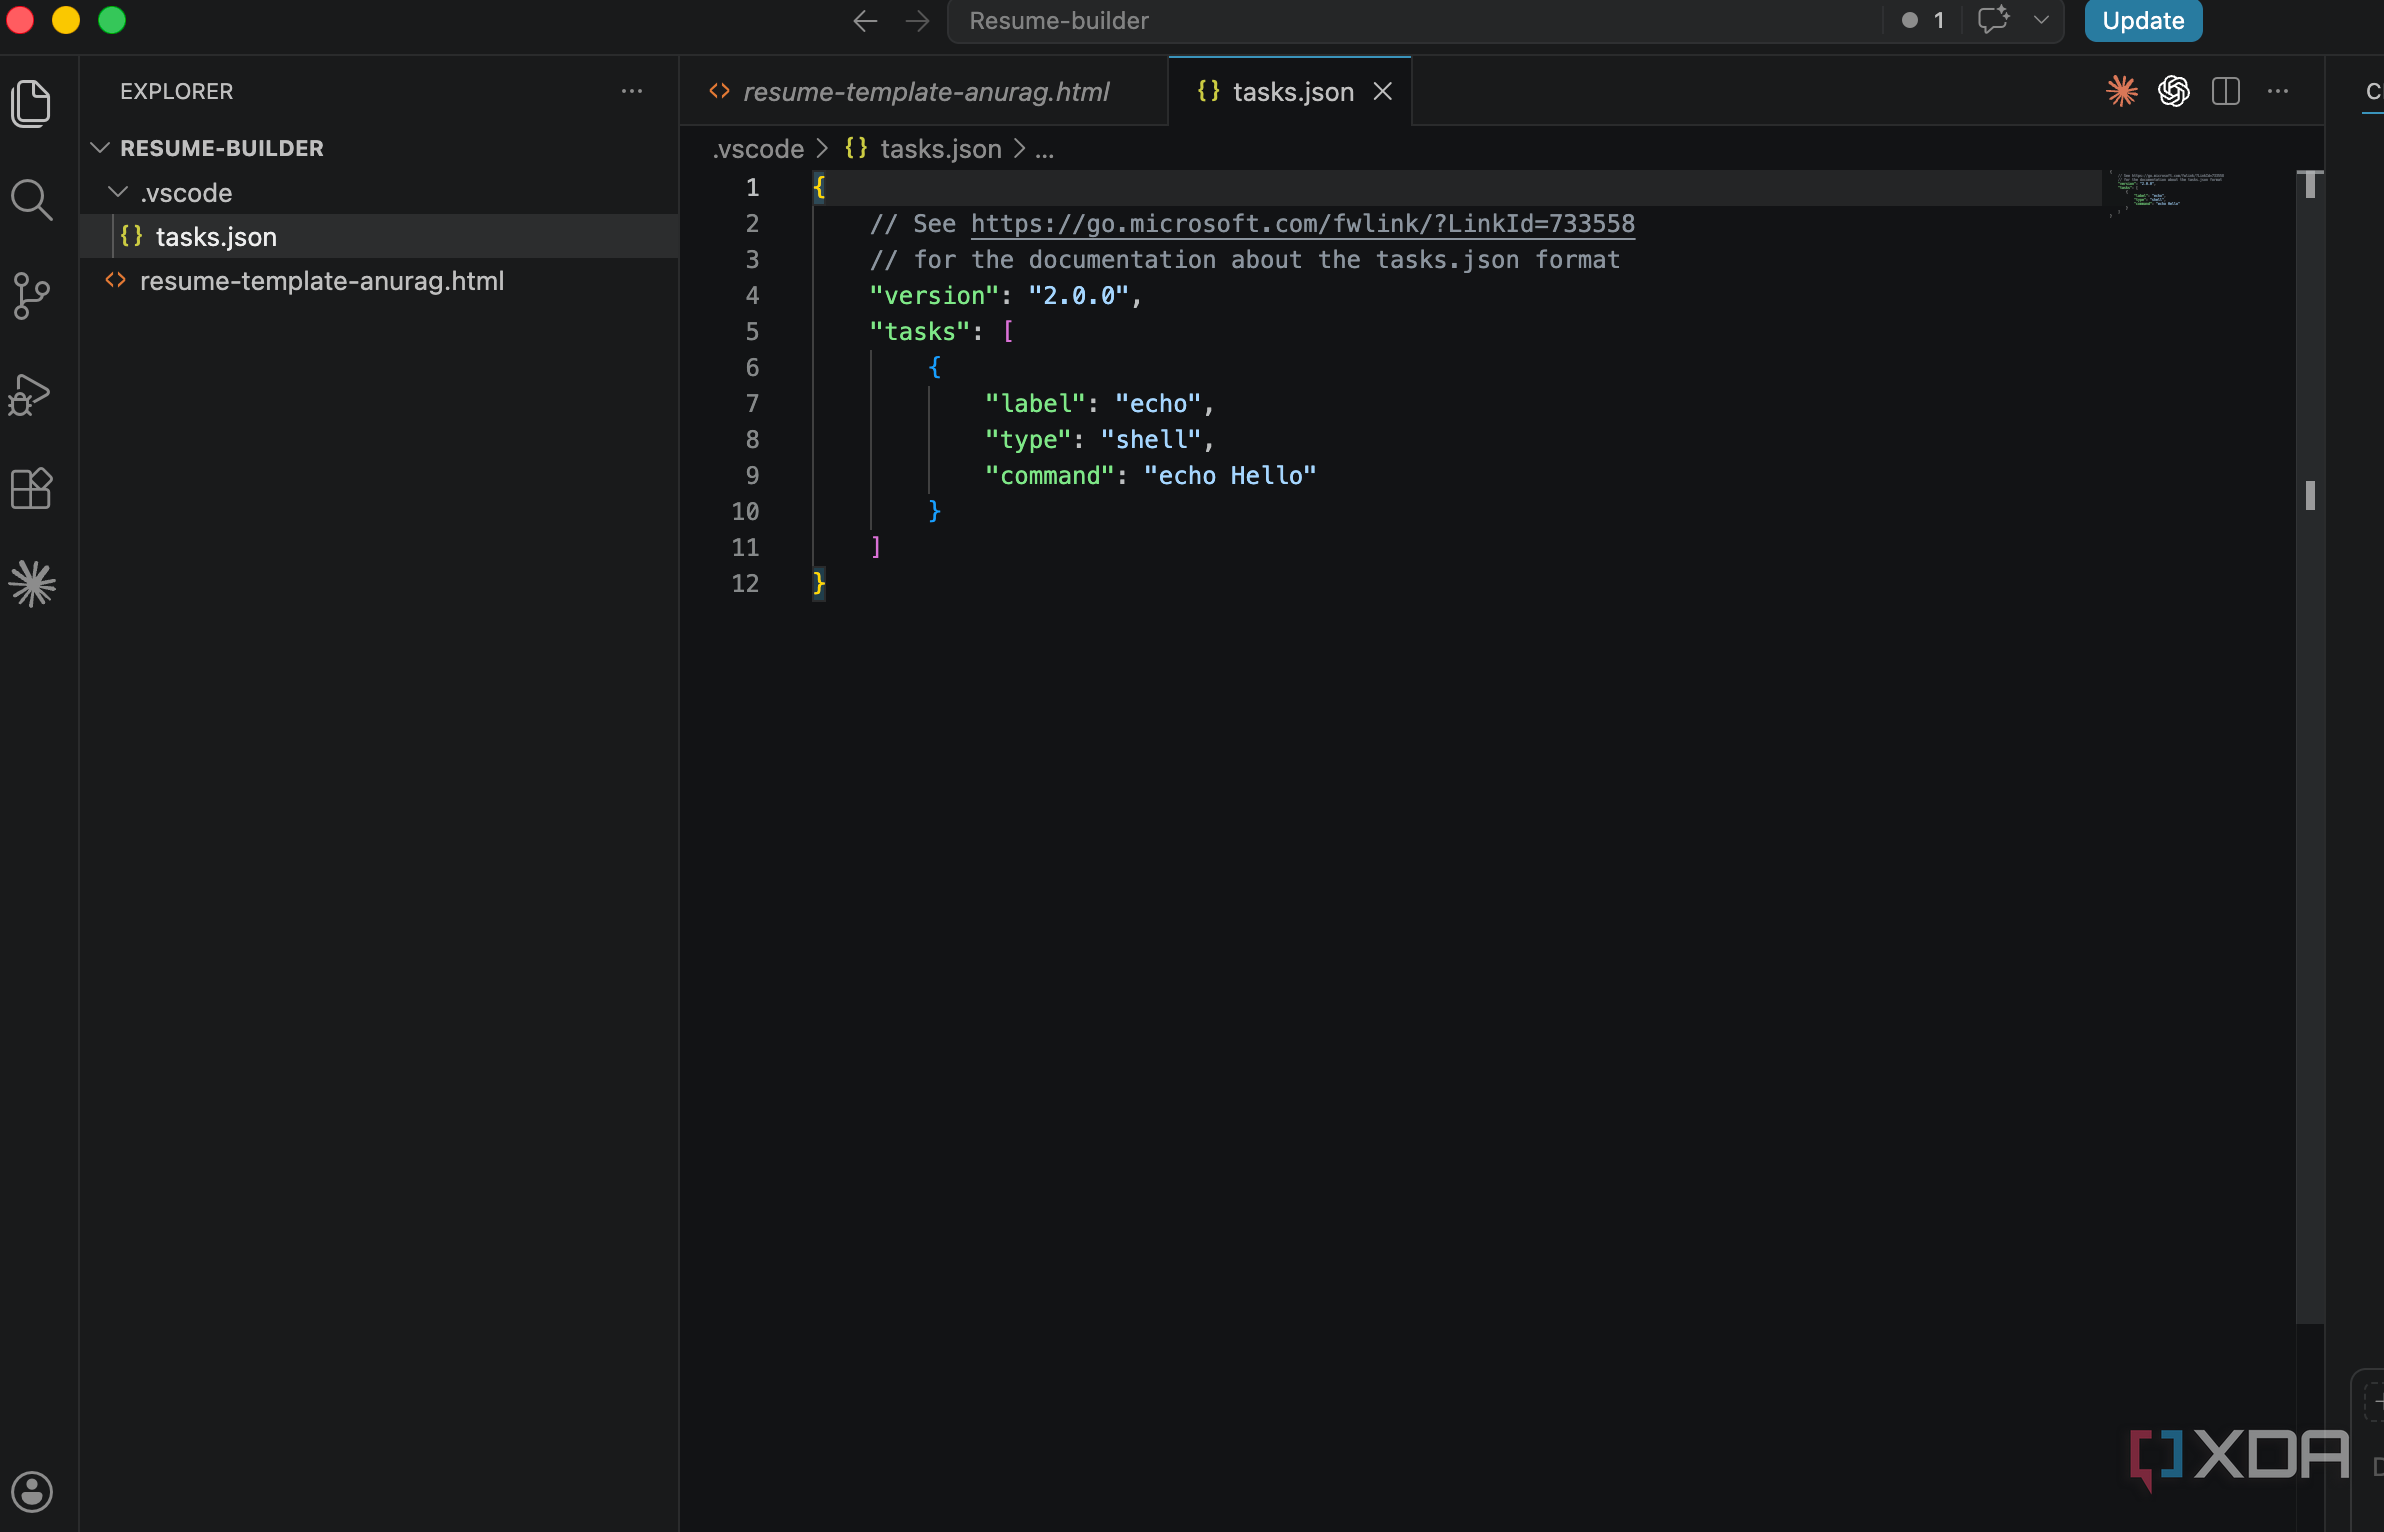Open the Extensions view
The width and height of the screenshot is (2384, 1532).
(31, 489)
